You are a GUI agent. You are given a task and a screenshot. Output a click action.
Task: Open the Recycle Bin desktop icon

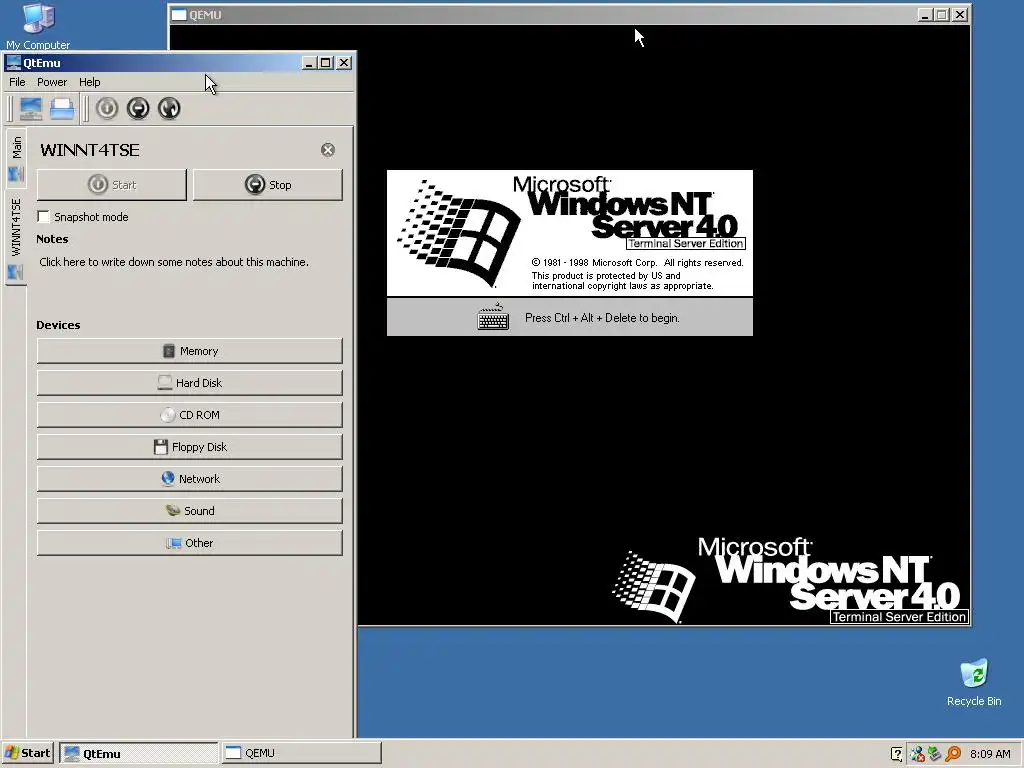click(x=974, y=682)
